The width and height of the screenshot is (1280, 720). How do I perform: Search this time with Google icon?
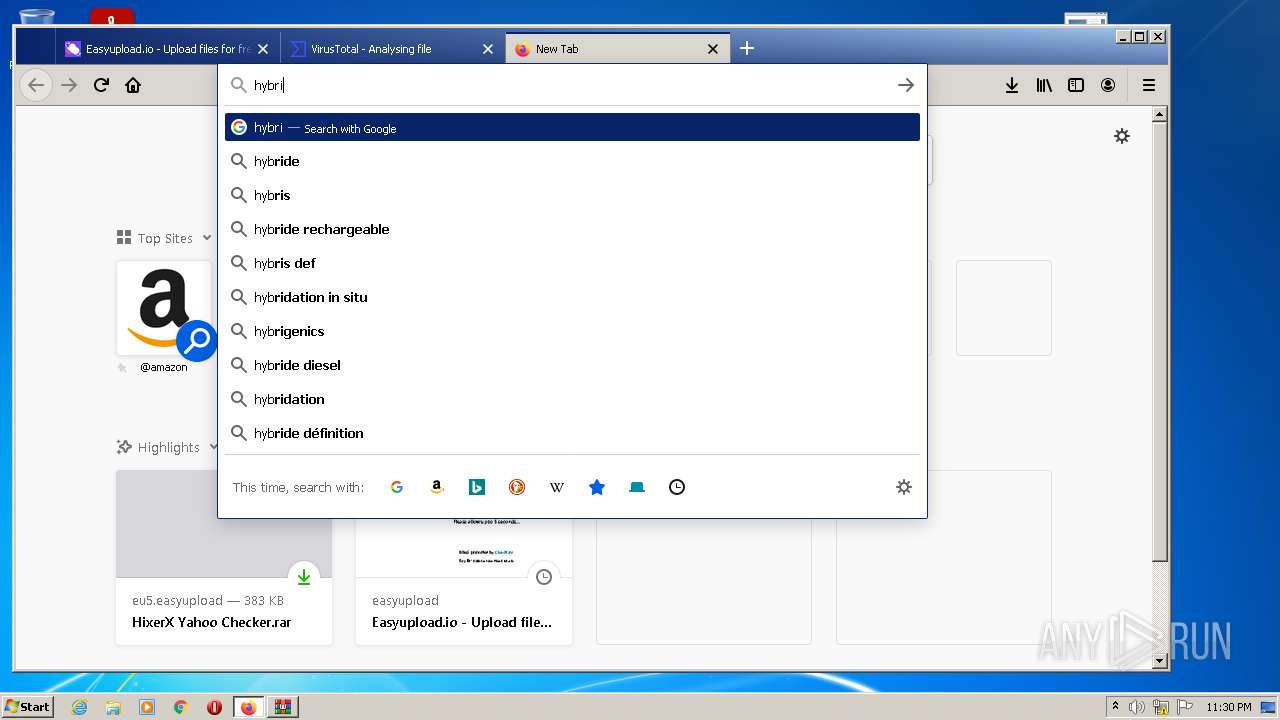pyautogui.click(x=397, y=487)
